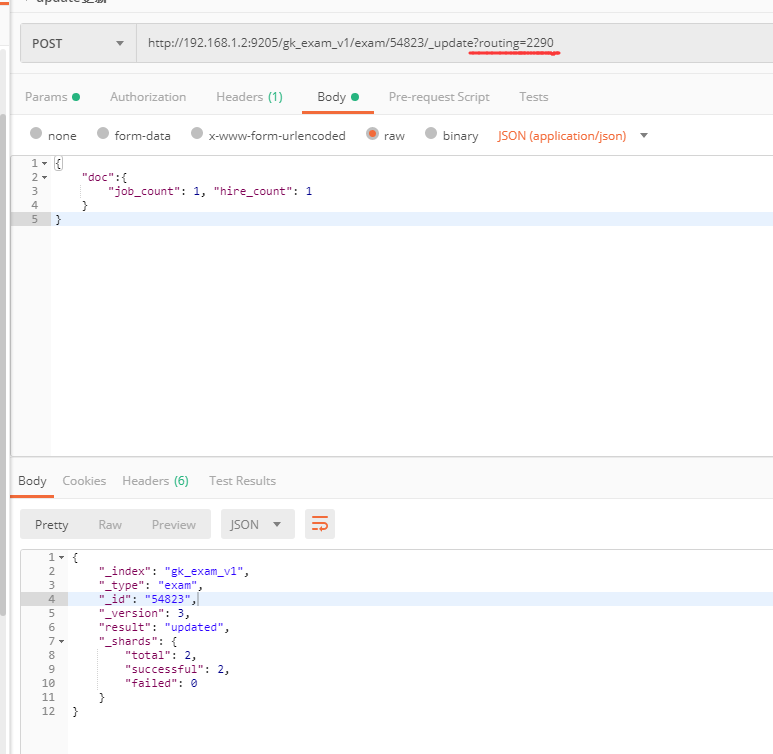Show the Test Results tab
This screenshot has width=773, height=754.
tap(242, 481)
